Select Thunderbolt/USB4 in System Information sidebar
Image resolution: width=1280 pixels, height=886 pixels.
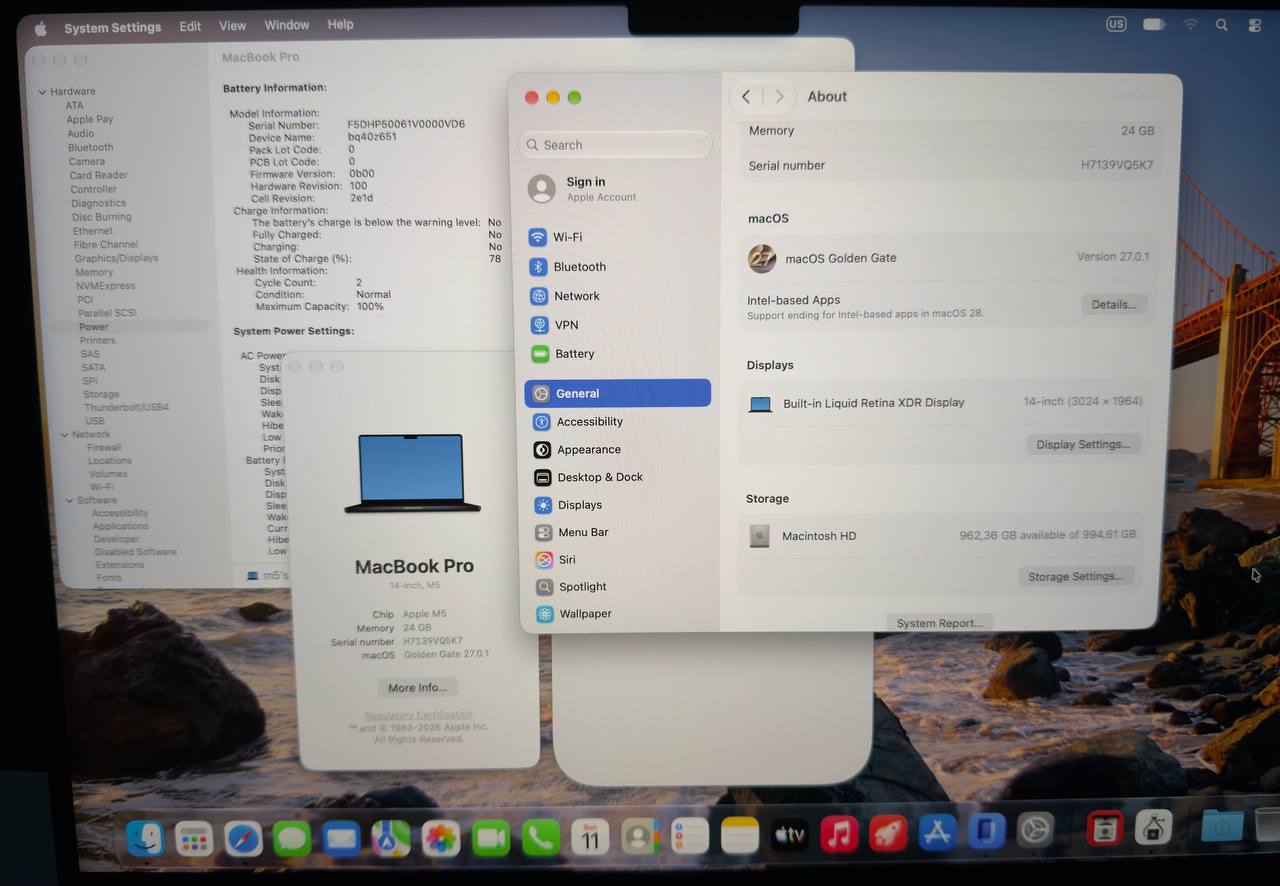point(127,408)
